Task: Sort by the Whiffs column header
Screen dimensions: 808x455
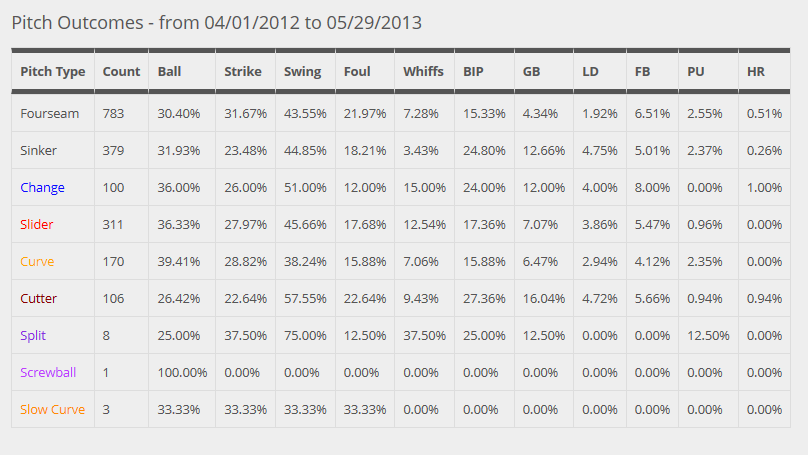Action: pos(423,72)
